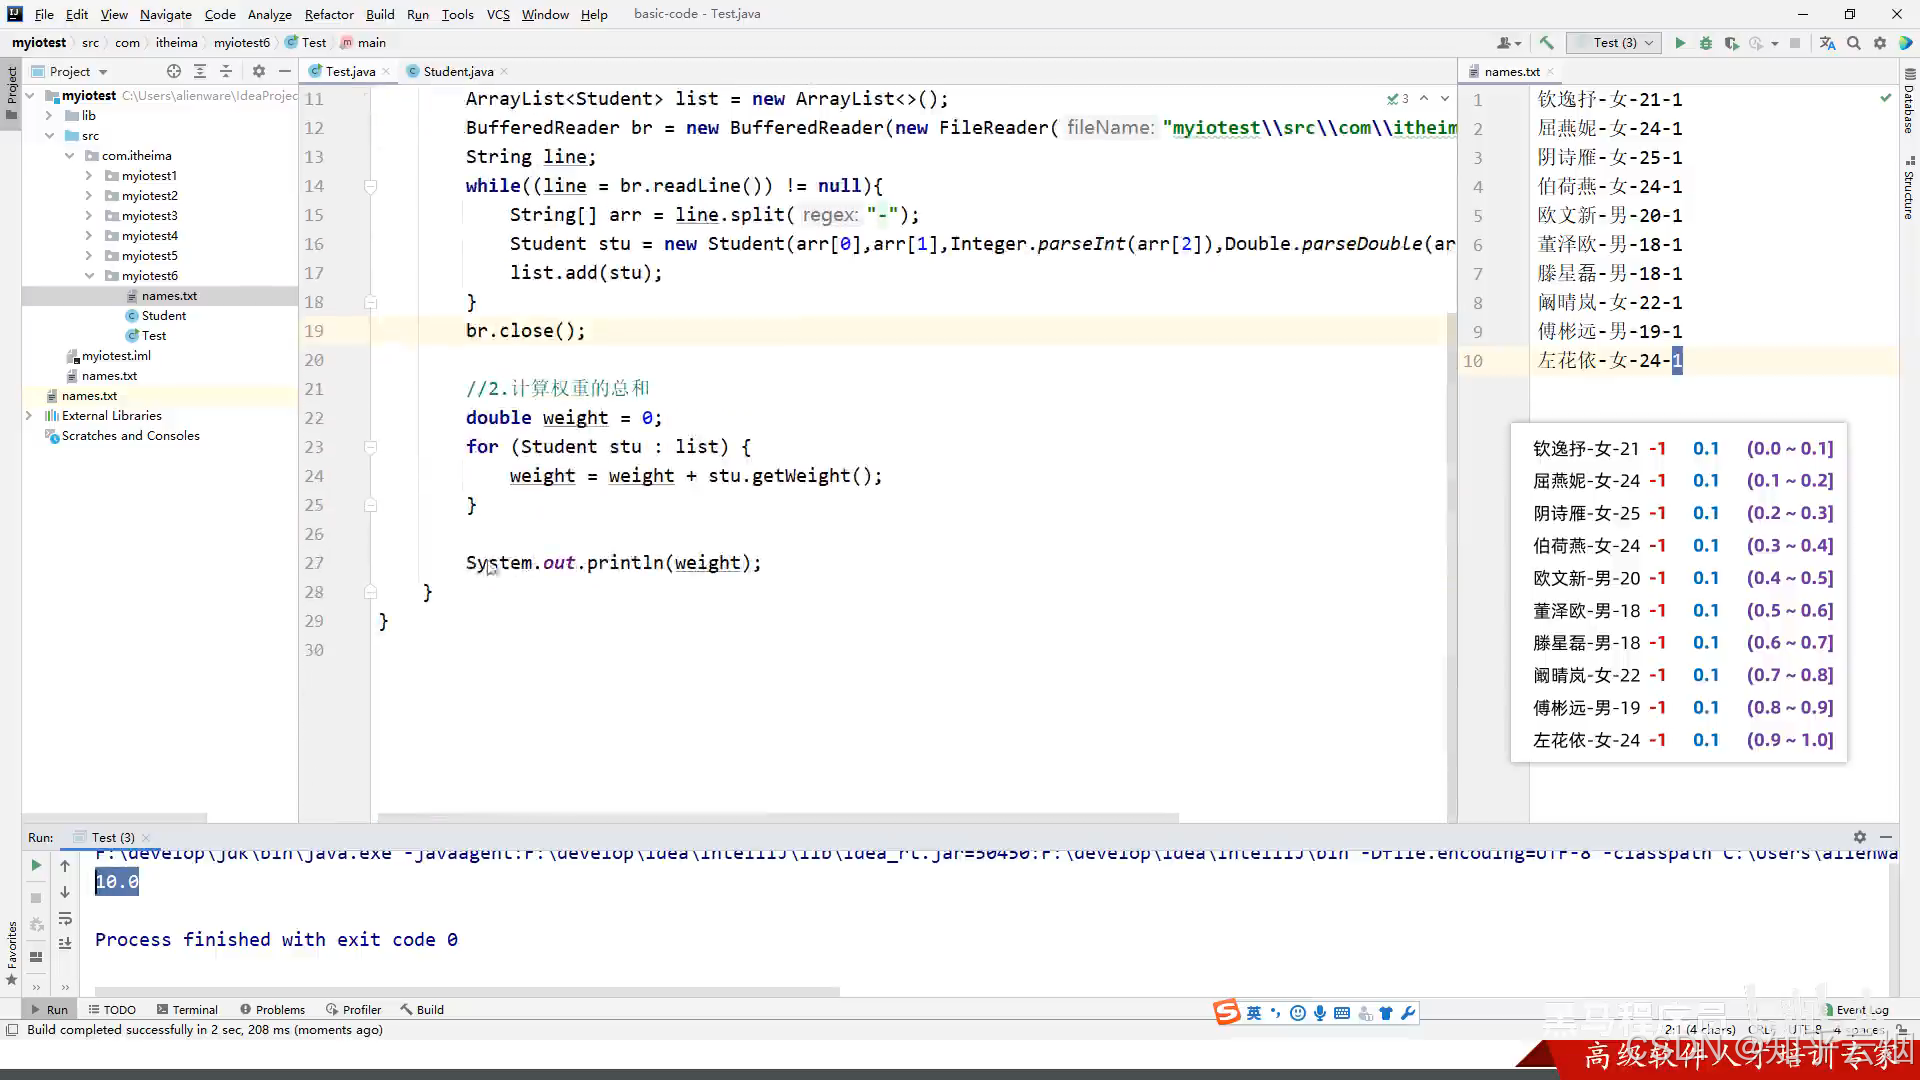
Task: Collapse the myiotest6 folder
Action: coord(89,276)
